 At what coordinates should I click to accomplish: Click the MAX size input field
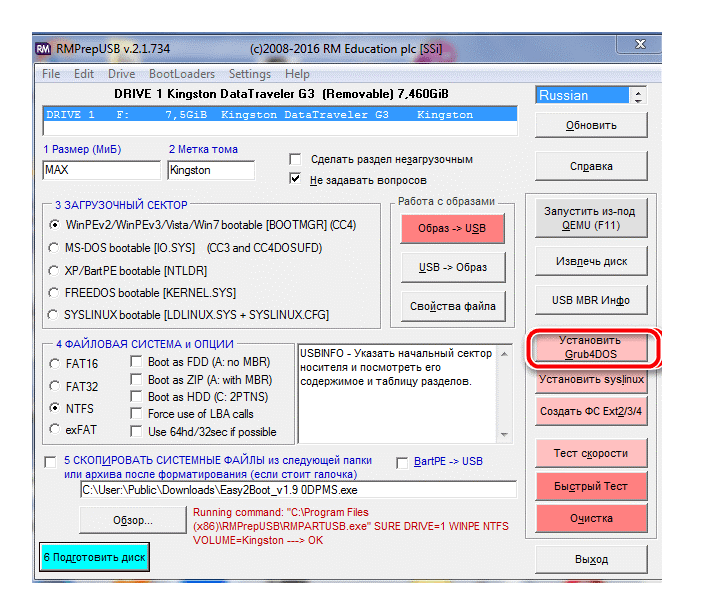[101, 170]
